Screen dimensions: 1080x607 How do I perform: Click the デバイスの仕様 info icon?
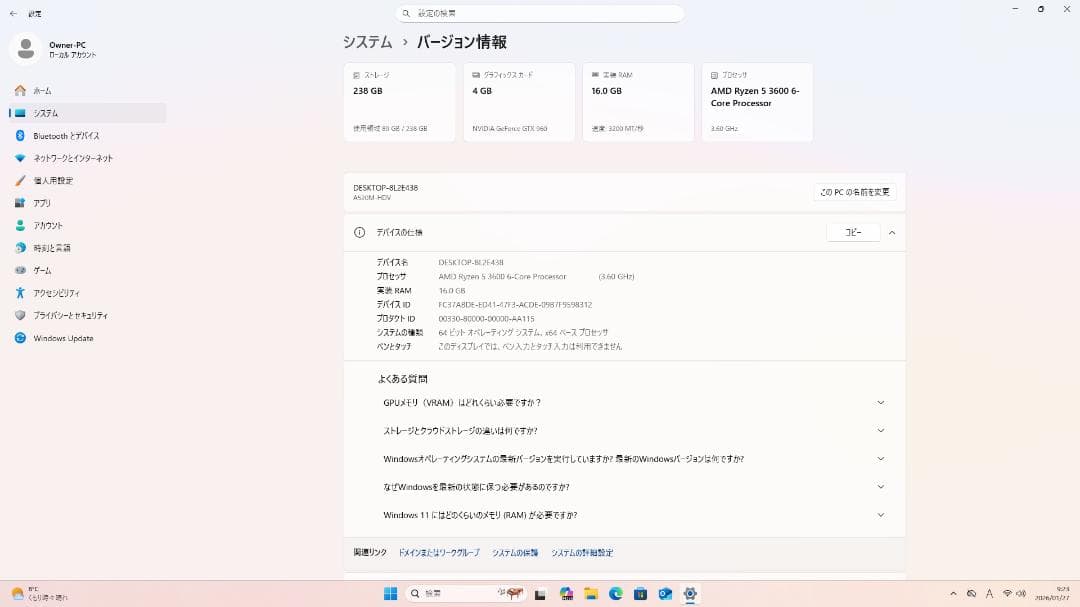click(360, 233)
